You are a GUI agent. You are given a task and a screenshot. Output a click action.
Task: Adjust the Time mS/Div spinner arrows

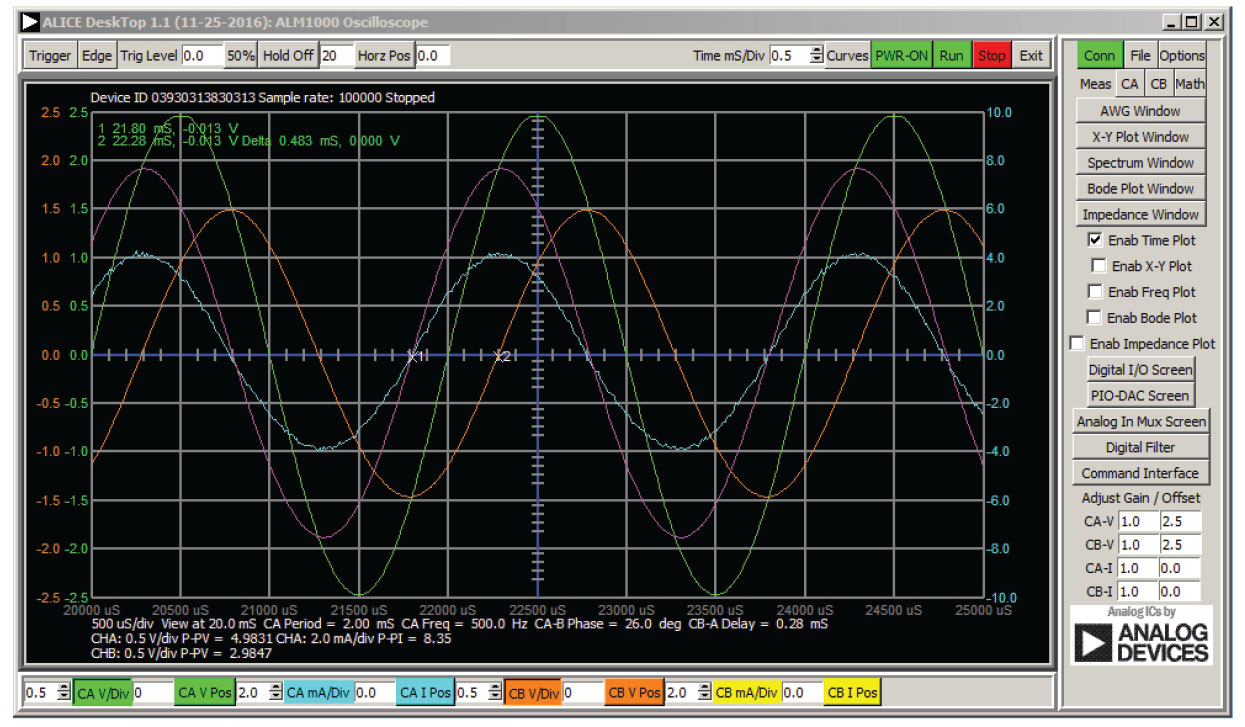coord(817,56)
